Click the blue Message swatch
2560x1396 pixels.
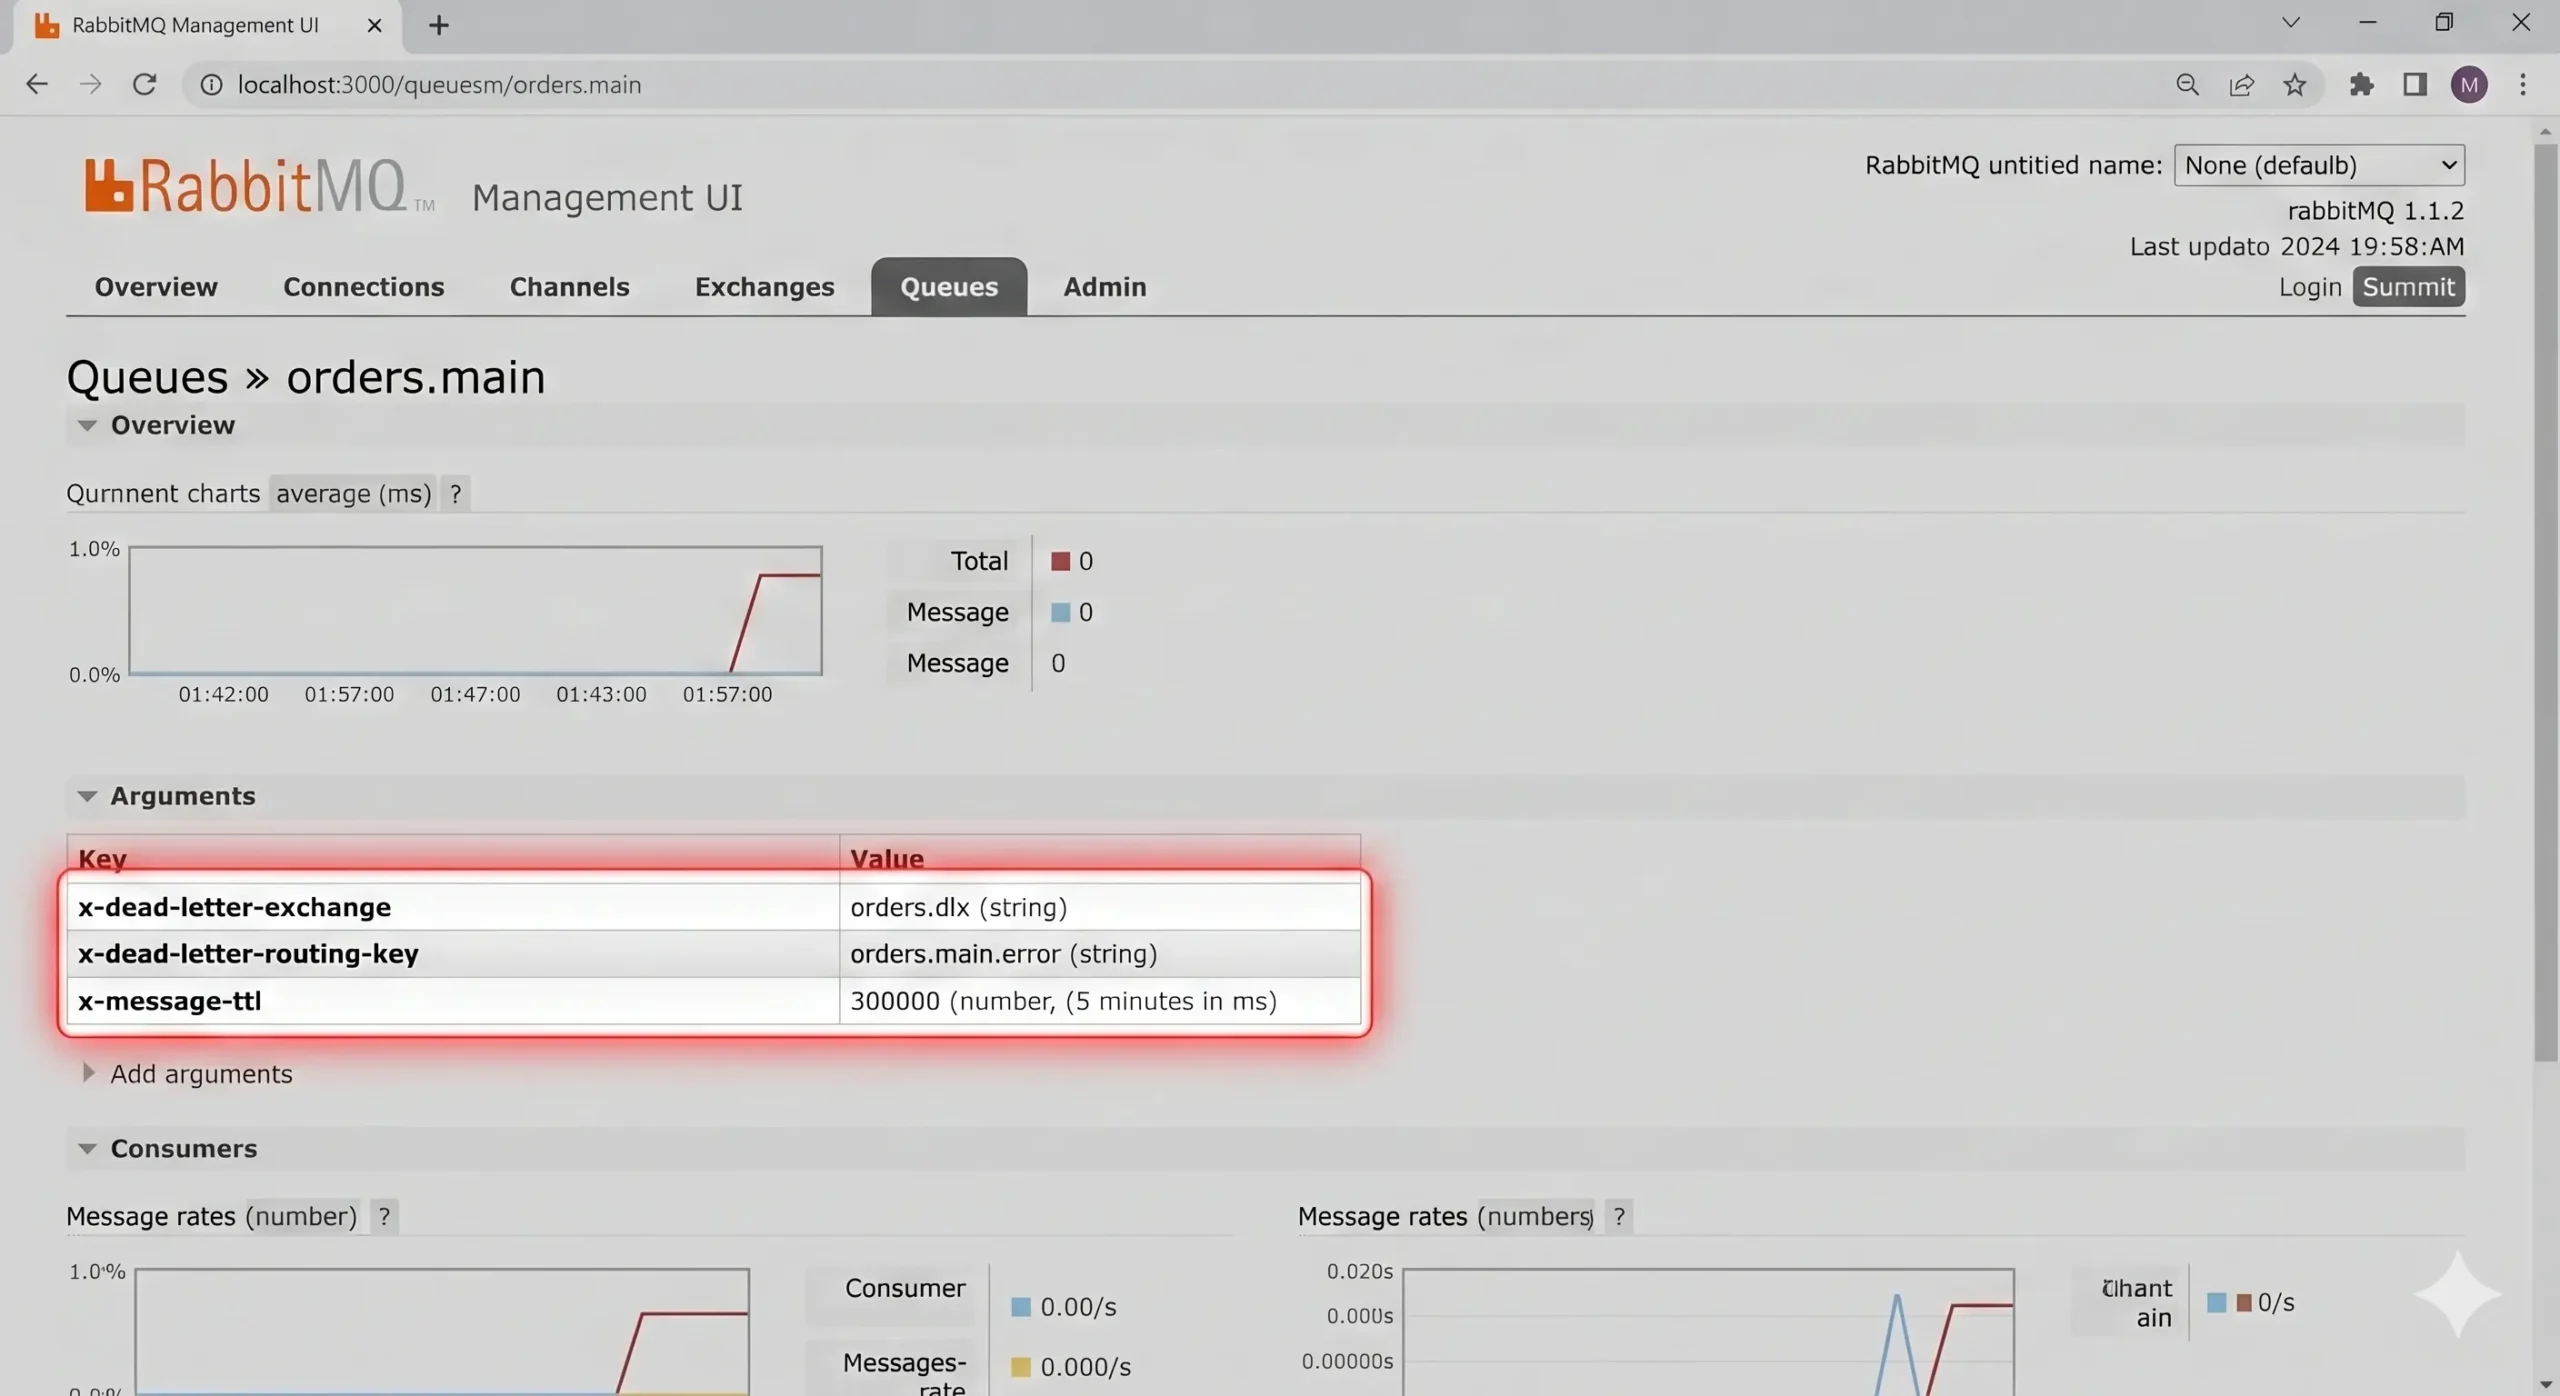(1060, 612)
